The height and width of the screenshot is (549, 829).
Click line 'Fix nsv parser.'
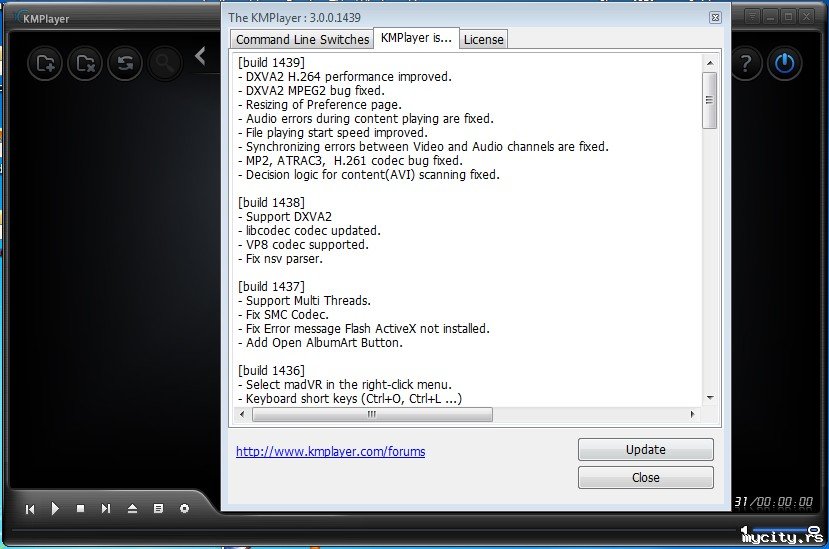coord(280,259)
